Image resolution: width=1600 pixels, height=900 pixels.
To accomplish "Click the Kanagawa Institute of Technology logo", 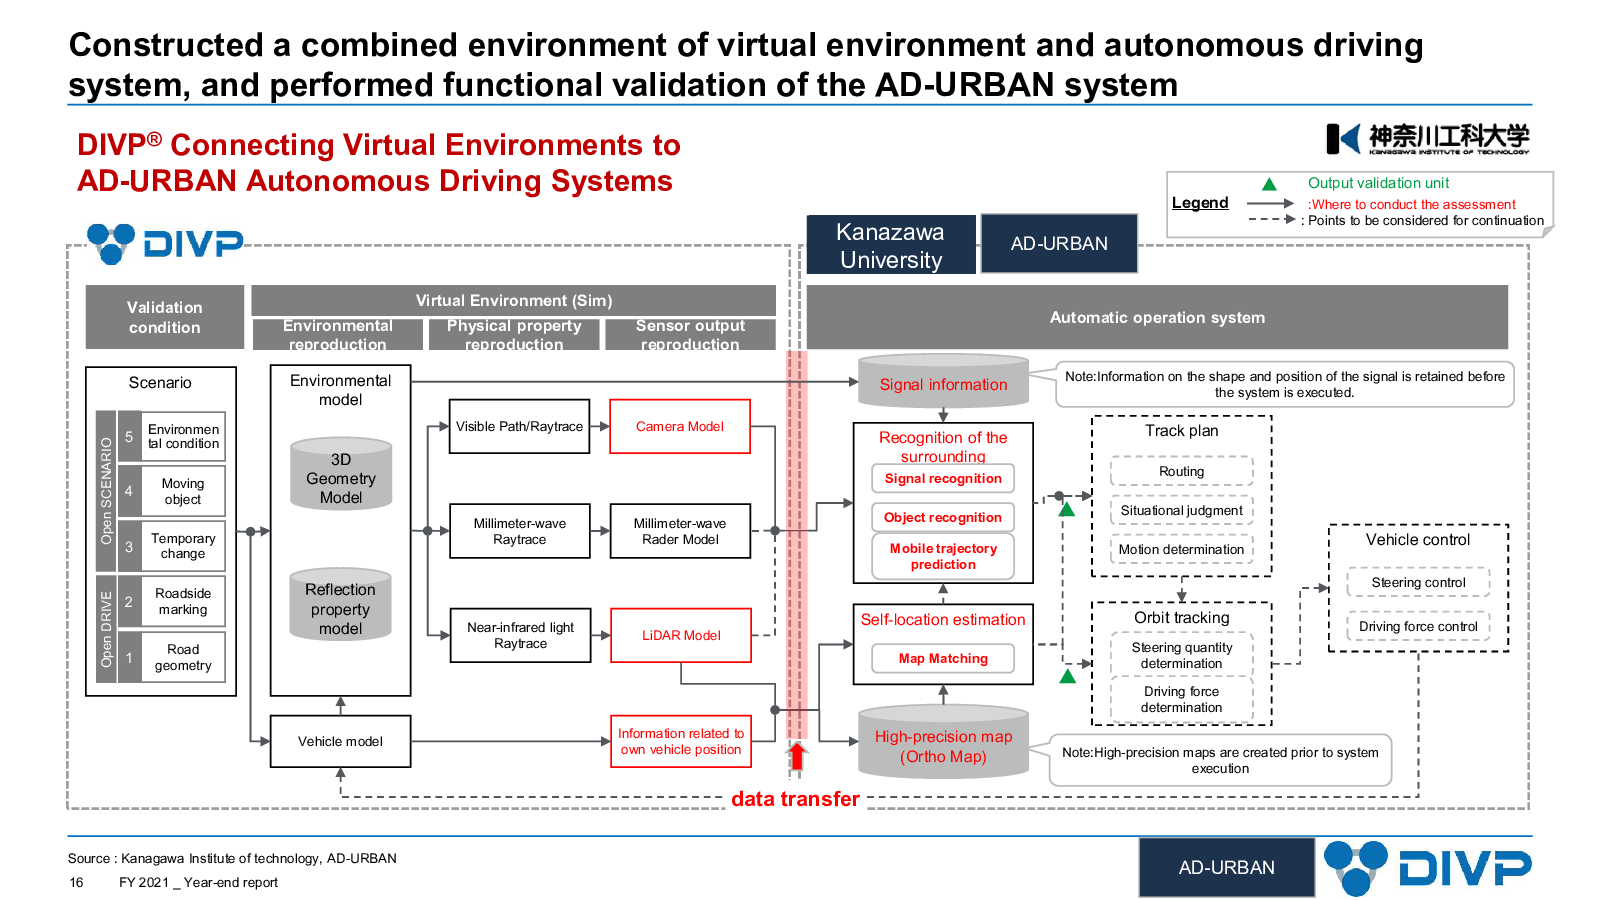I will (x=1428, y=139).
